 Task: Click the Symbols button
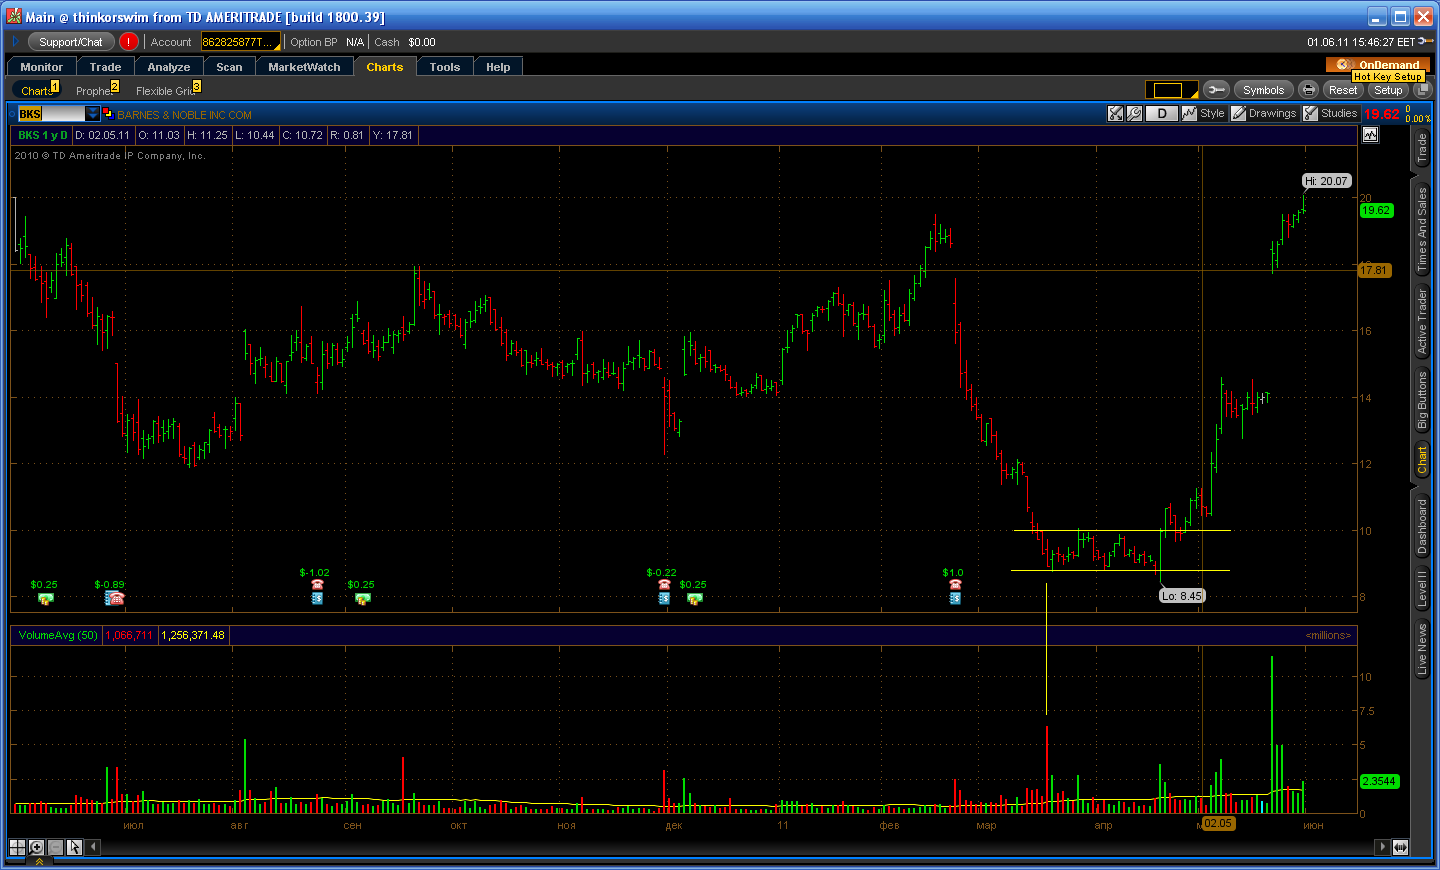click(1263, 90)
